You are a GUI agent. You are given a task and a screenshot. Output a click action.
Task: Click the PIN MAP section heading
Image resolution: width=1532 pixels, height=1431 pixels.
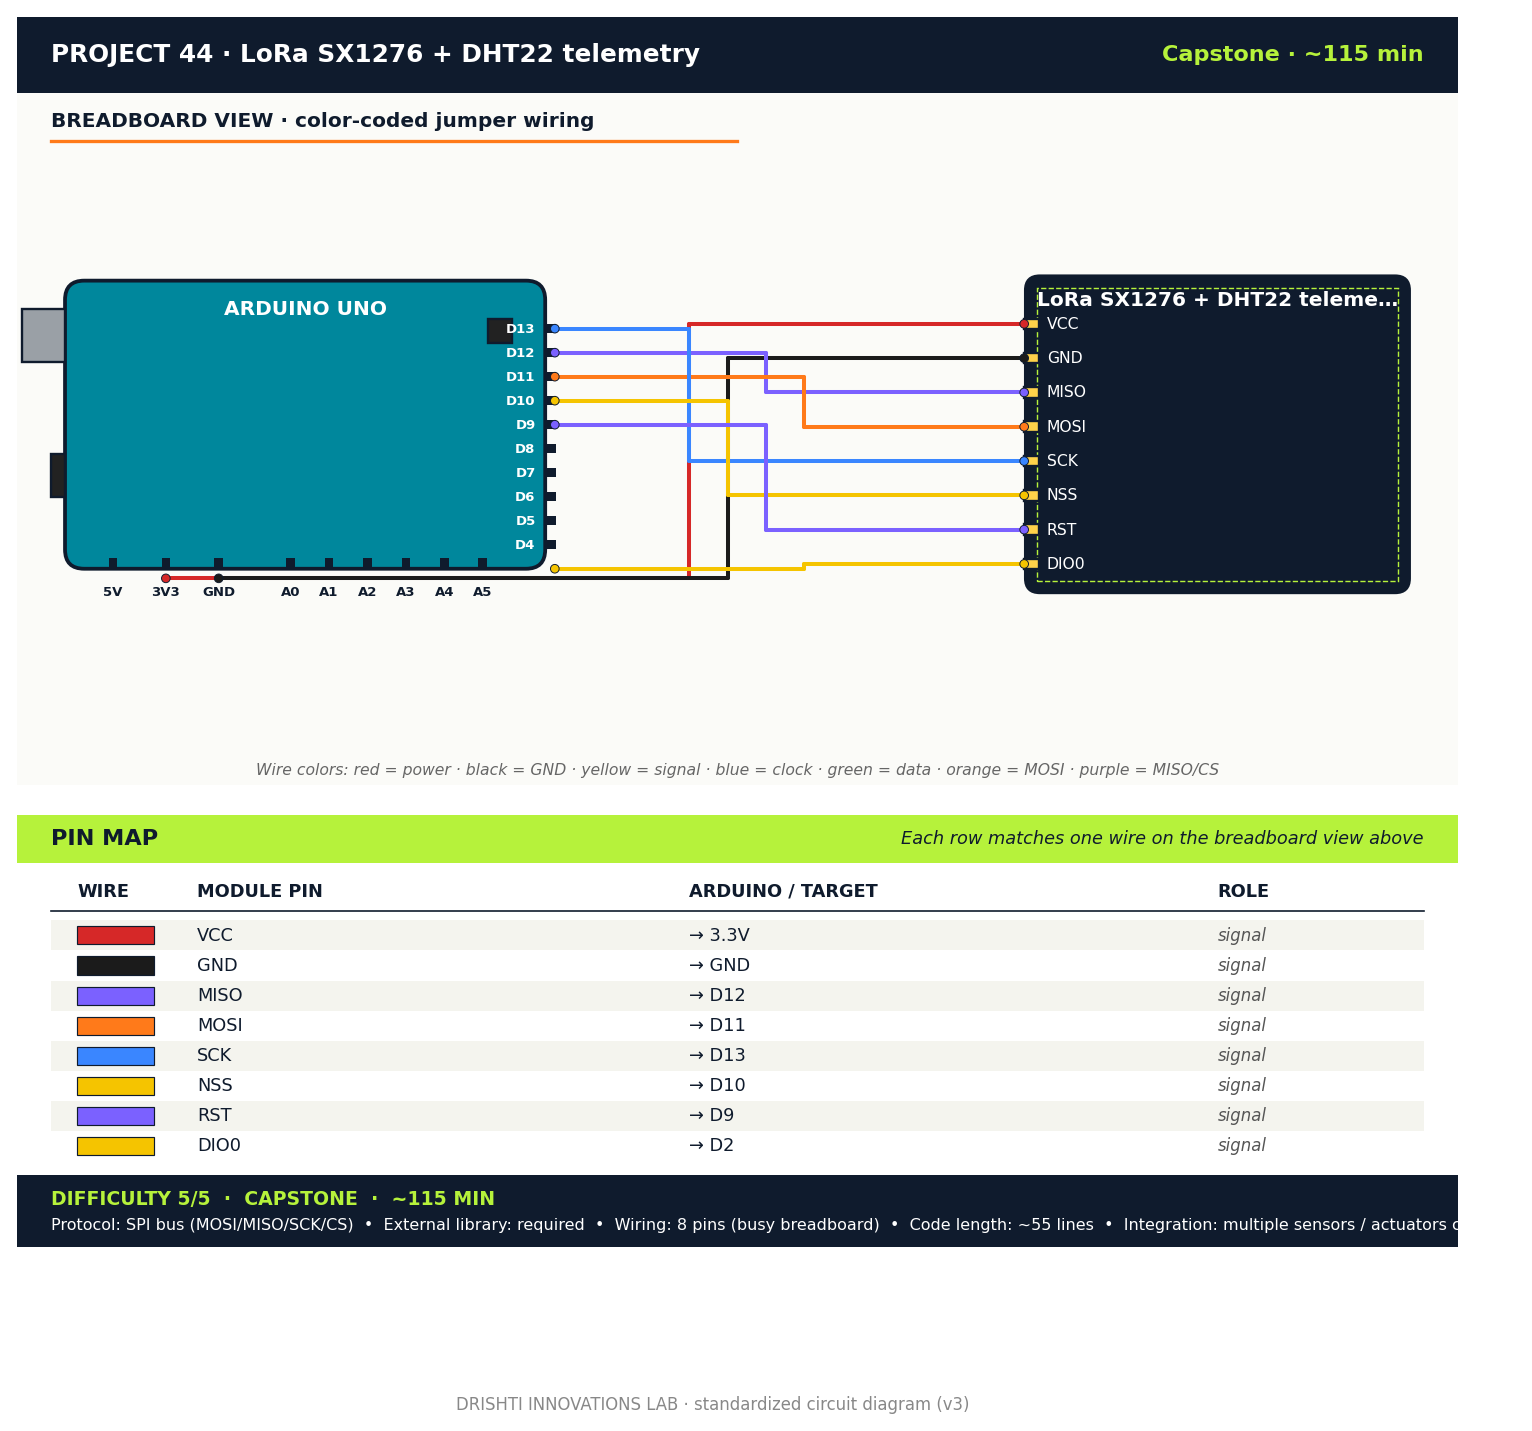104,838
